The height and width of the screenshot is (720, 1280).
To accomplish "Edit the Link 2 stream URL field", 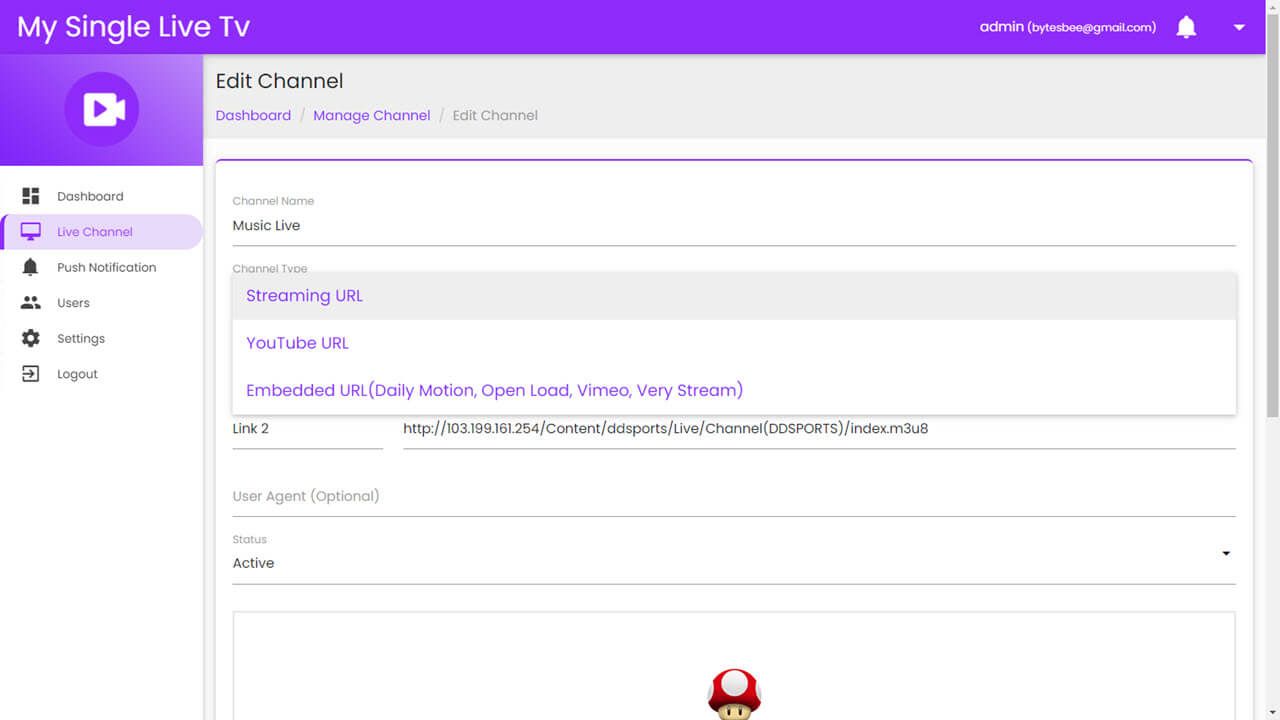I will pos(819,429).
